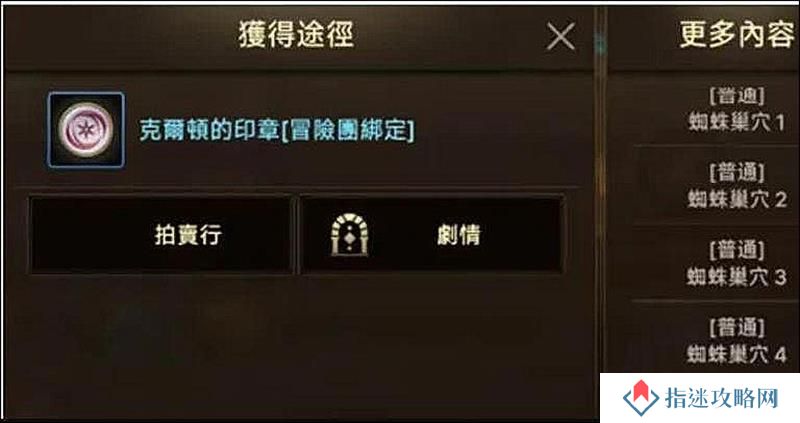Close the 獲得途徑 dialog with the X

coord(560,37)
